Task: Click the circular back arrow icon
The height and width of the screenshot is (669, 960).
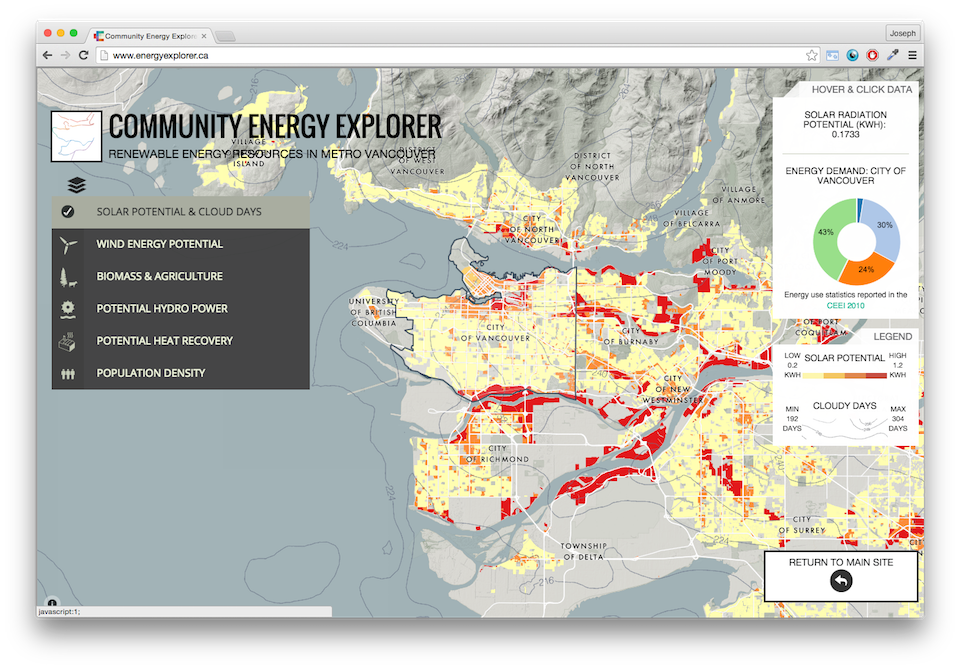Action: 841,581
